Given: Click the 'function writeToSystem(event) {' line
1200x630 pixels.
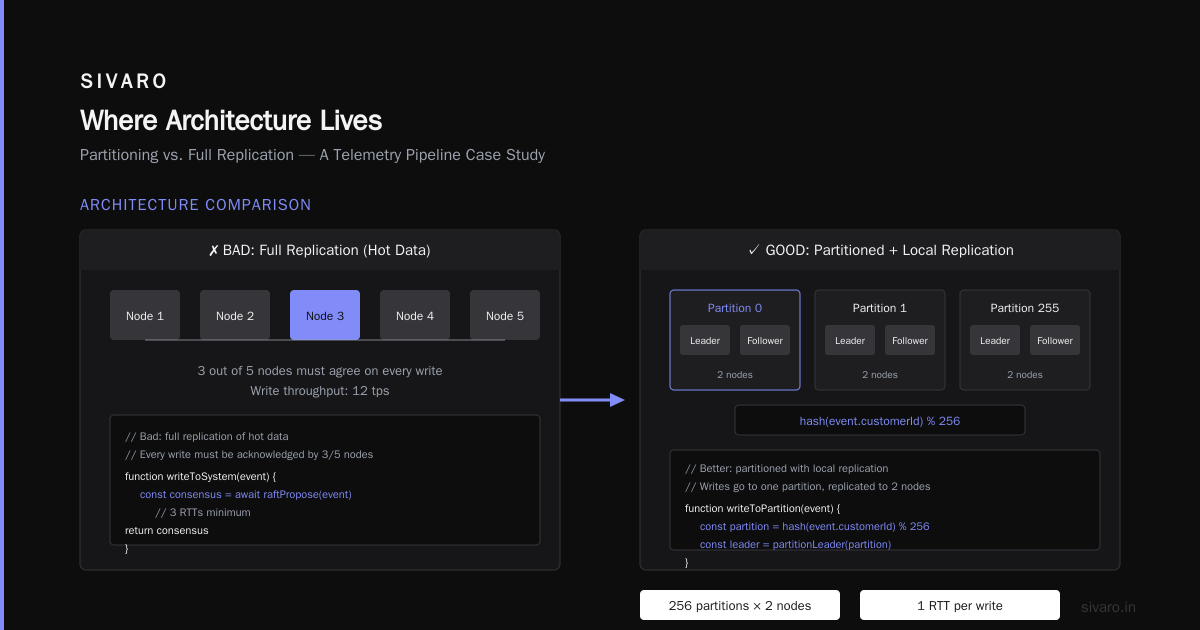Looking at the screenshot, I should point(200,475).
